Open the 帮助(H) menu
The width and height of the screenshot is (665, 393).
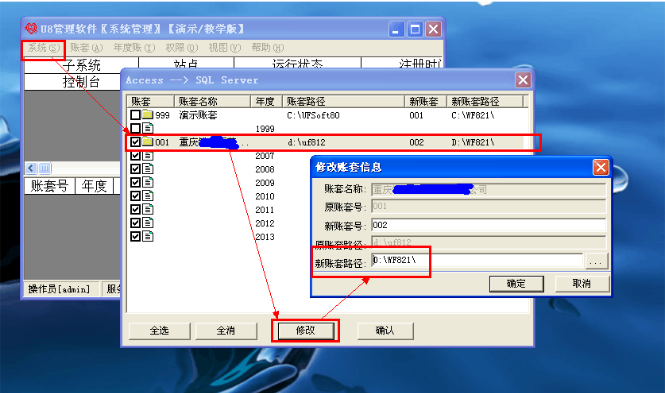pos(268,48)
